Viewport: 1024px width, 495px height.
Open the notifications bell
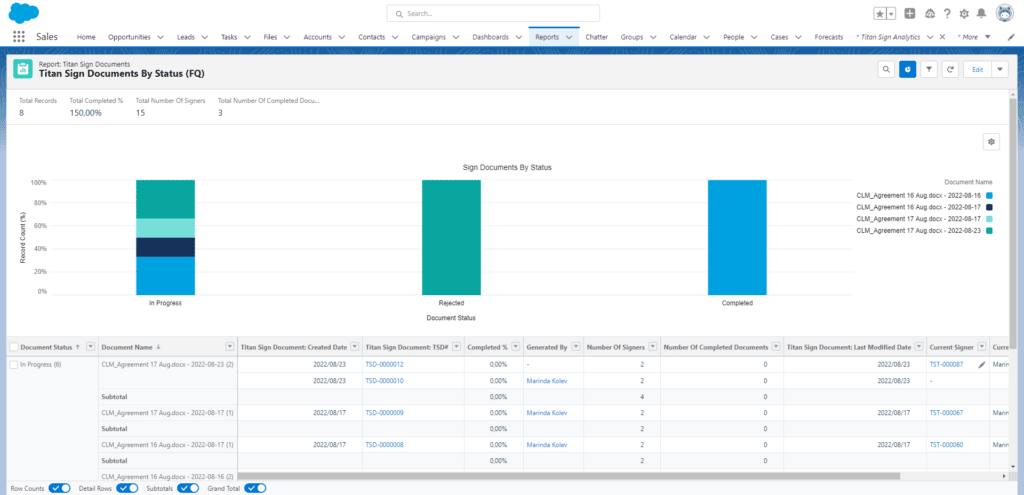coord(981,14)
